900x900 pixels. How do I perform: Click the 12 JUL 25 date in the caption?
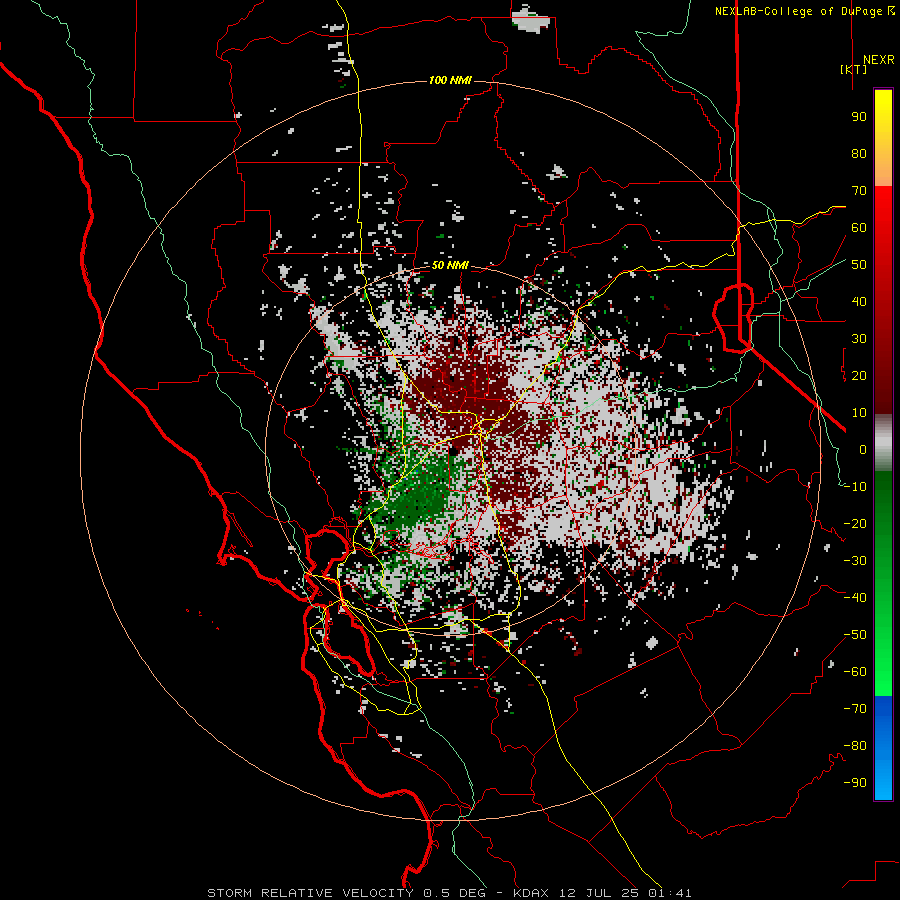click(x=599, y=893)
